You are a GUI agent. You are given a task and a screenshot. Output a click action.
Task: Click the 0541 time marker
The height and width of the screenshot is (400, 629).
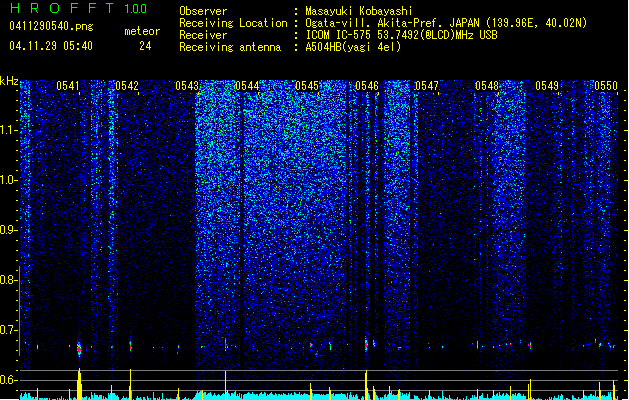point(68,86)
